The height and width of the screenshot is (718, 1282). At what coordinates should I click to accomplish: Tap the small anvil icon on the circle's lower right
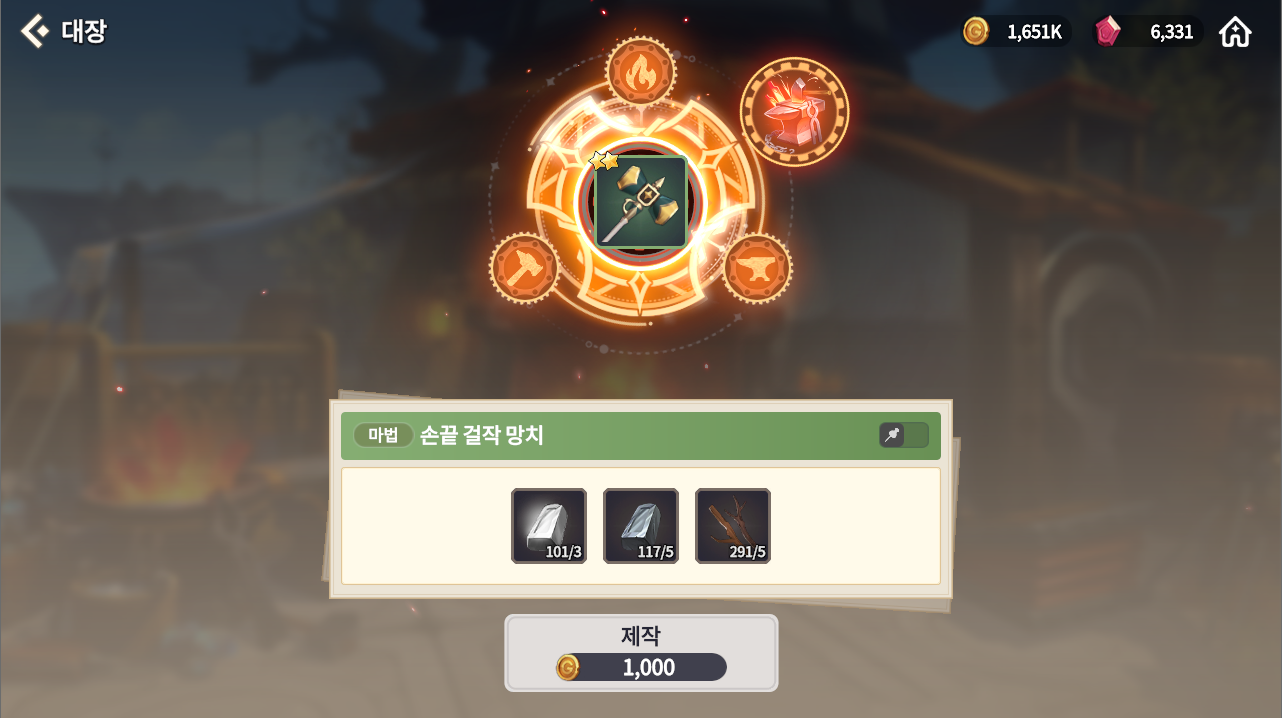(757, 268)
